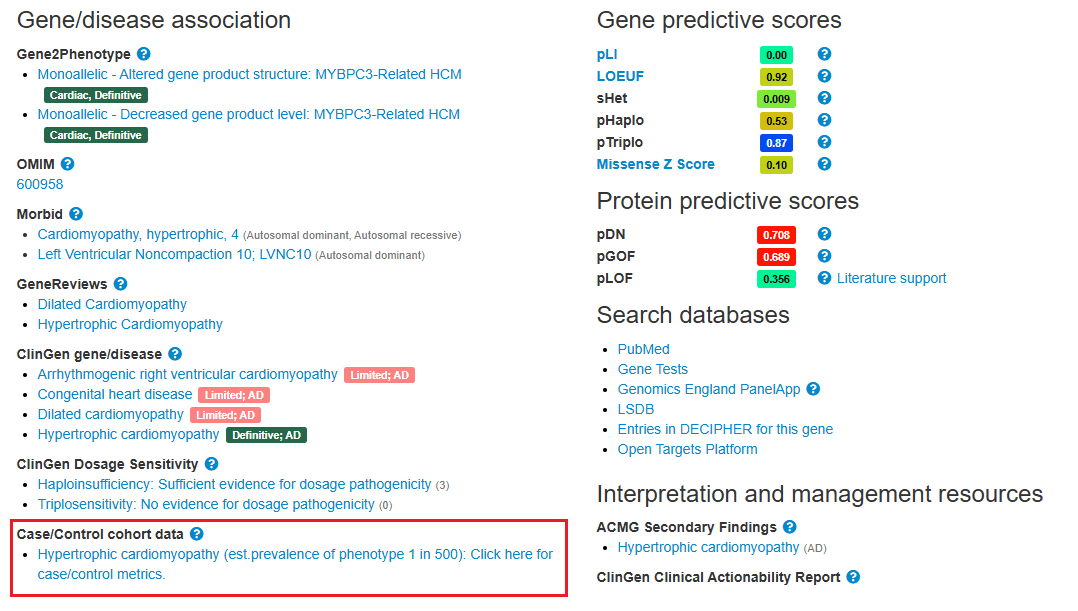The height and width of the screenshot is (611, 1078).
Task: Click help icon next to Gene2Phenotype
Action: 144,54
